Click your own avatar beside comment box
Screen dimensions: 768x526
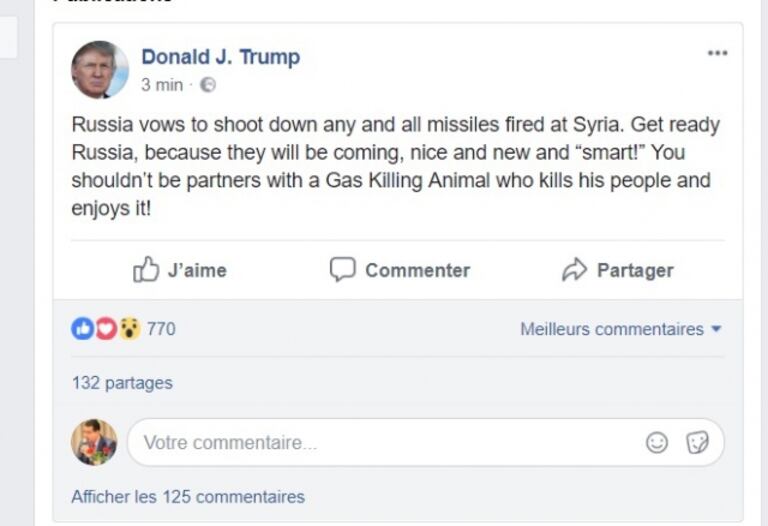[x=94, y=442]
